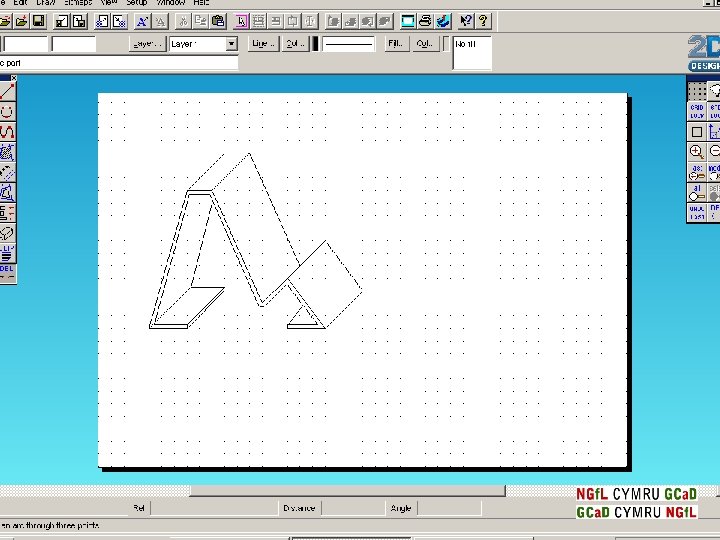Select the dotted area fill tool

(x=7, y=152)
